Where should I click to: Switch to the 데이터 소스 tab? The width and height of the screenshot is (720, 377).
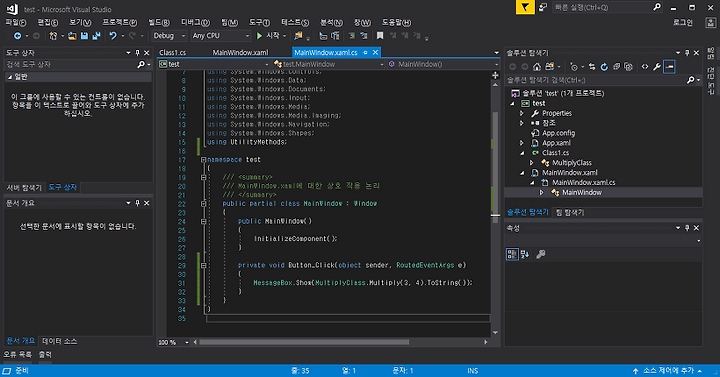pyautogui.click(x=60, y=342)
